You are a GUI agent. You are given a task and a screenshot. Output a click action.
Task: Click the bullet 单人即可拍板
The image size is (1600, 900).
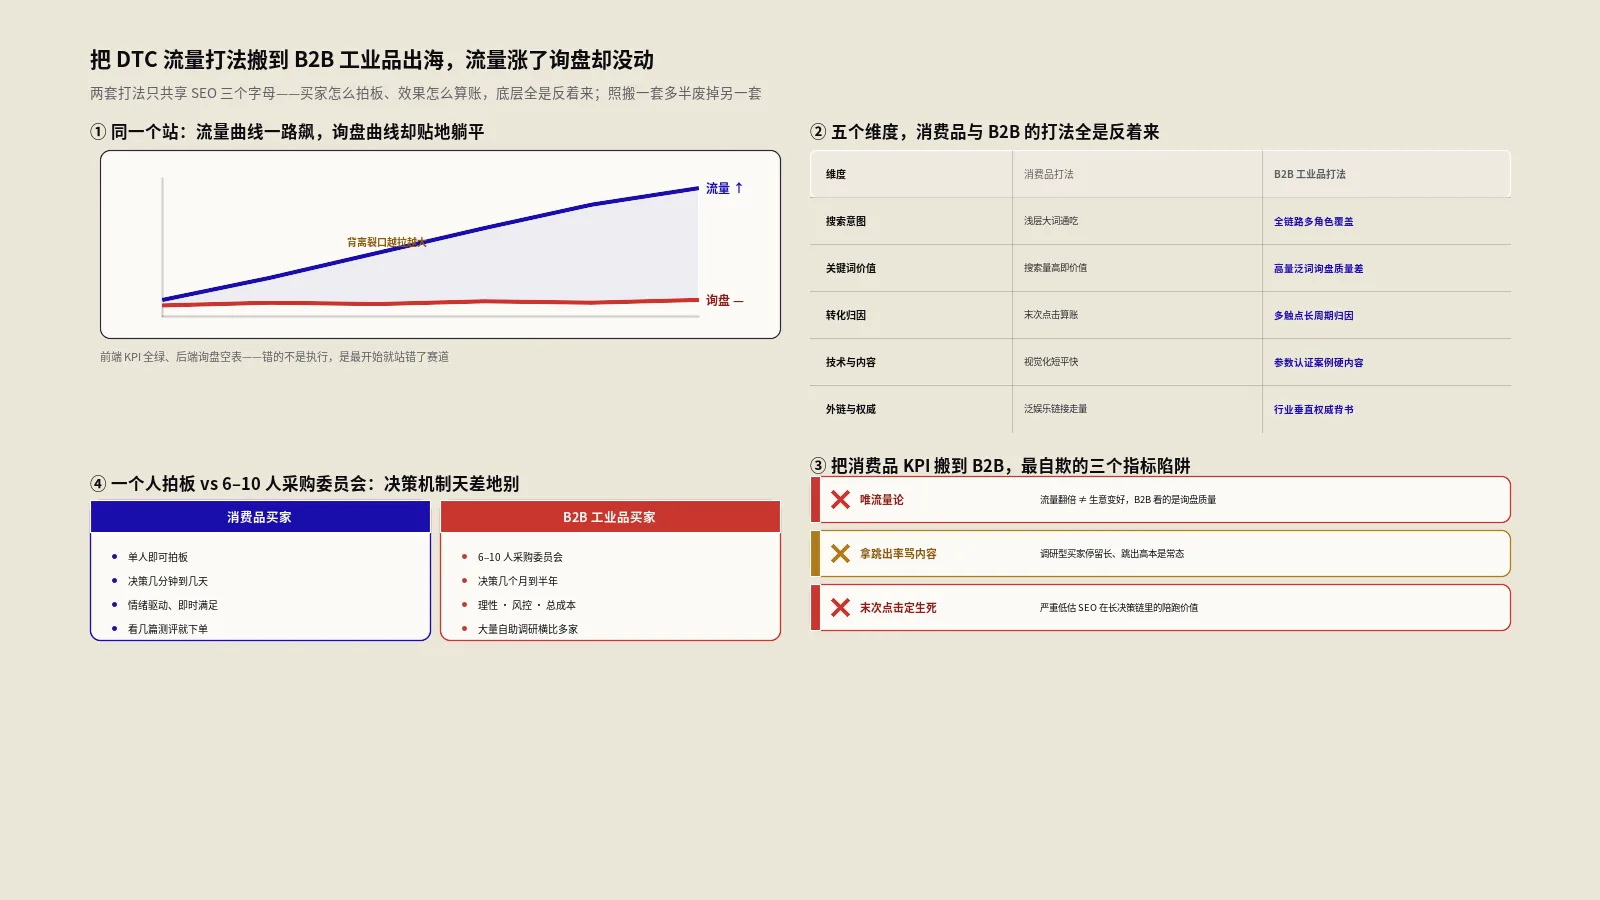pos(158,557)
